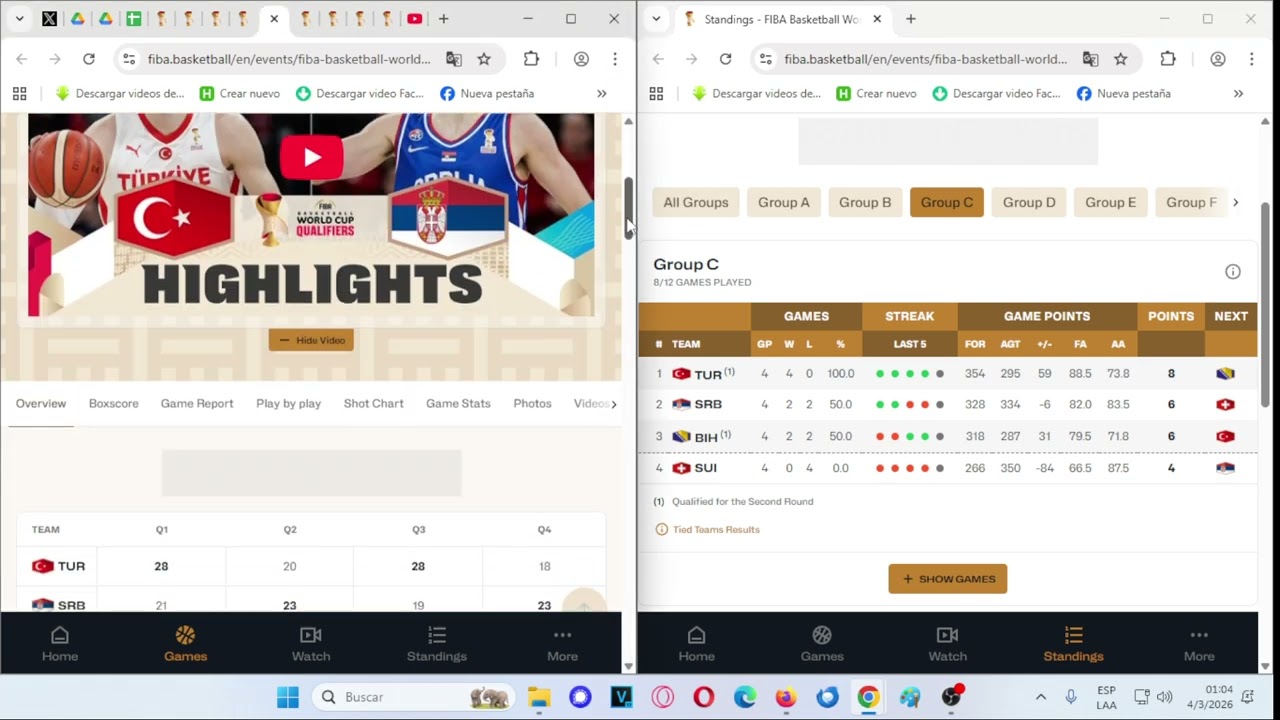Switch to the X (Twitter) tab
This screenshot has width=1280, height=720.
49,19
